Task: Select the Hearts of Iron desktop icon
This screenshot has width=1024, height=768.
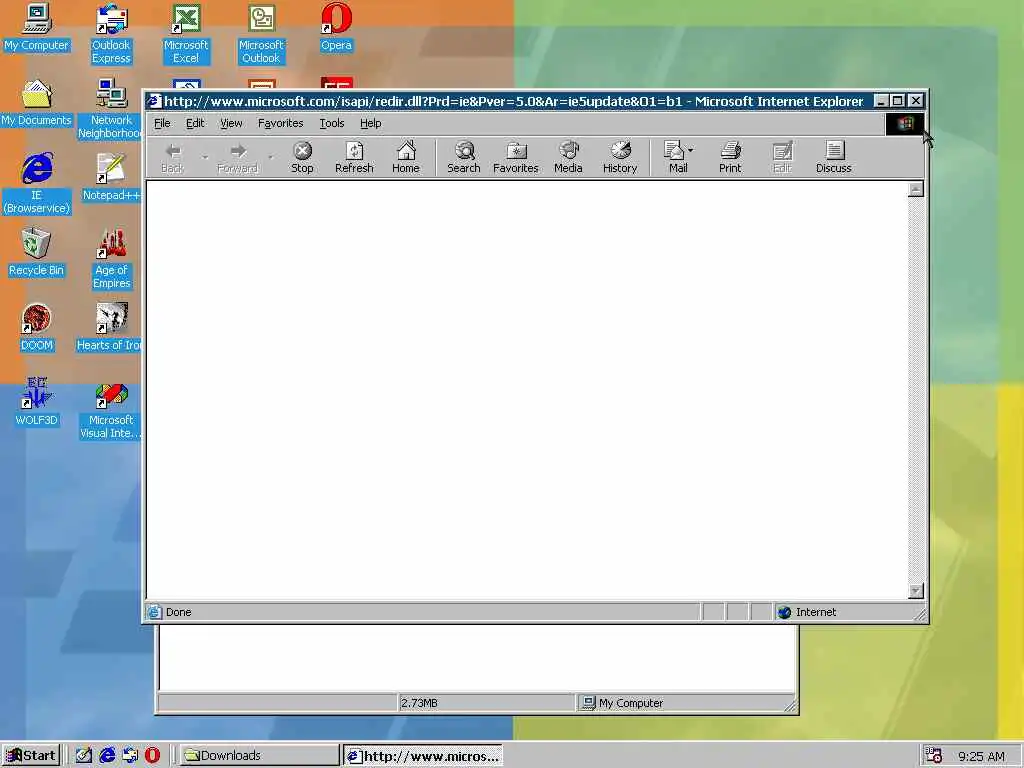Action: point(110,328)
